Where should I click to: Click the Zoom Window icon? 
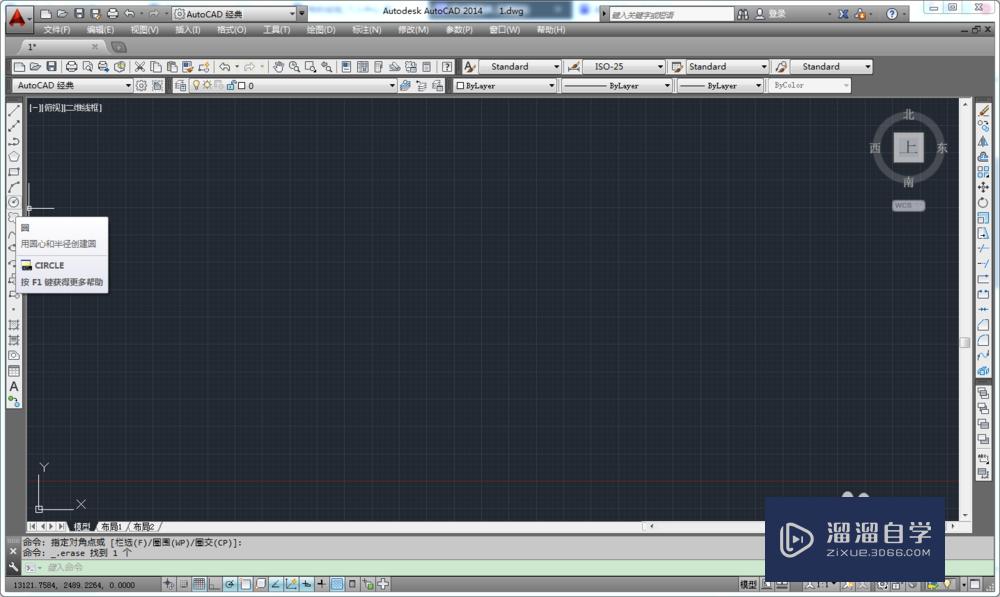pyautogui.click(x=311, y=66)
